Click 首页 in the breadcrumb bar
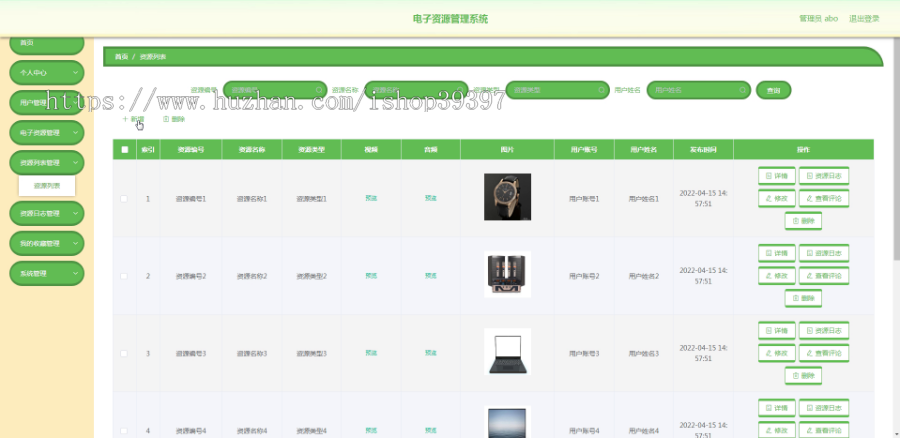 [121, 57]
